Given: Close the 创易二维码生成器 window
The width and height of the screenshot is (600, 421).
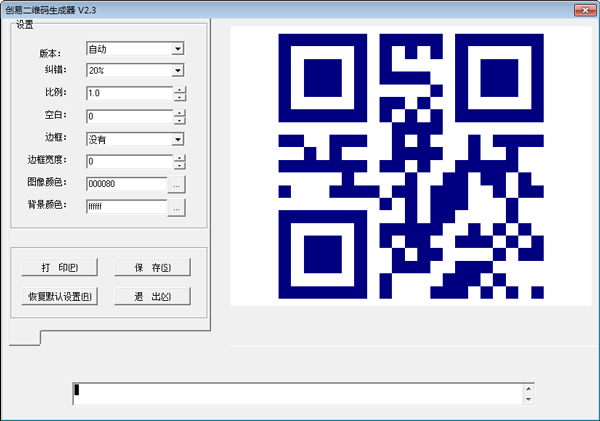Looking at the screenshot, I should pos(585,10).
